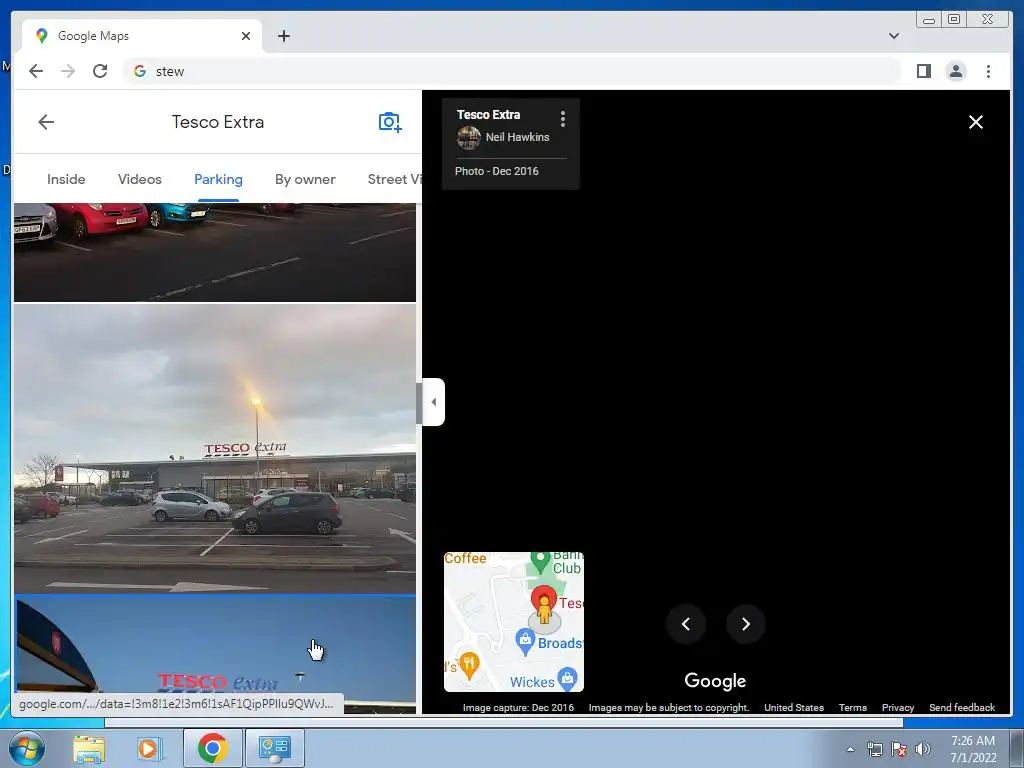Add a photo with the camera-plus icon
Viewport: 1024px width, 768px height.
tap(390, 121)
